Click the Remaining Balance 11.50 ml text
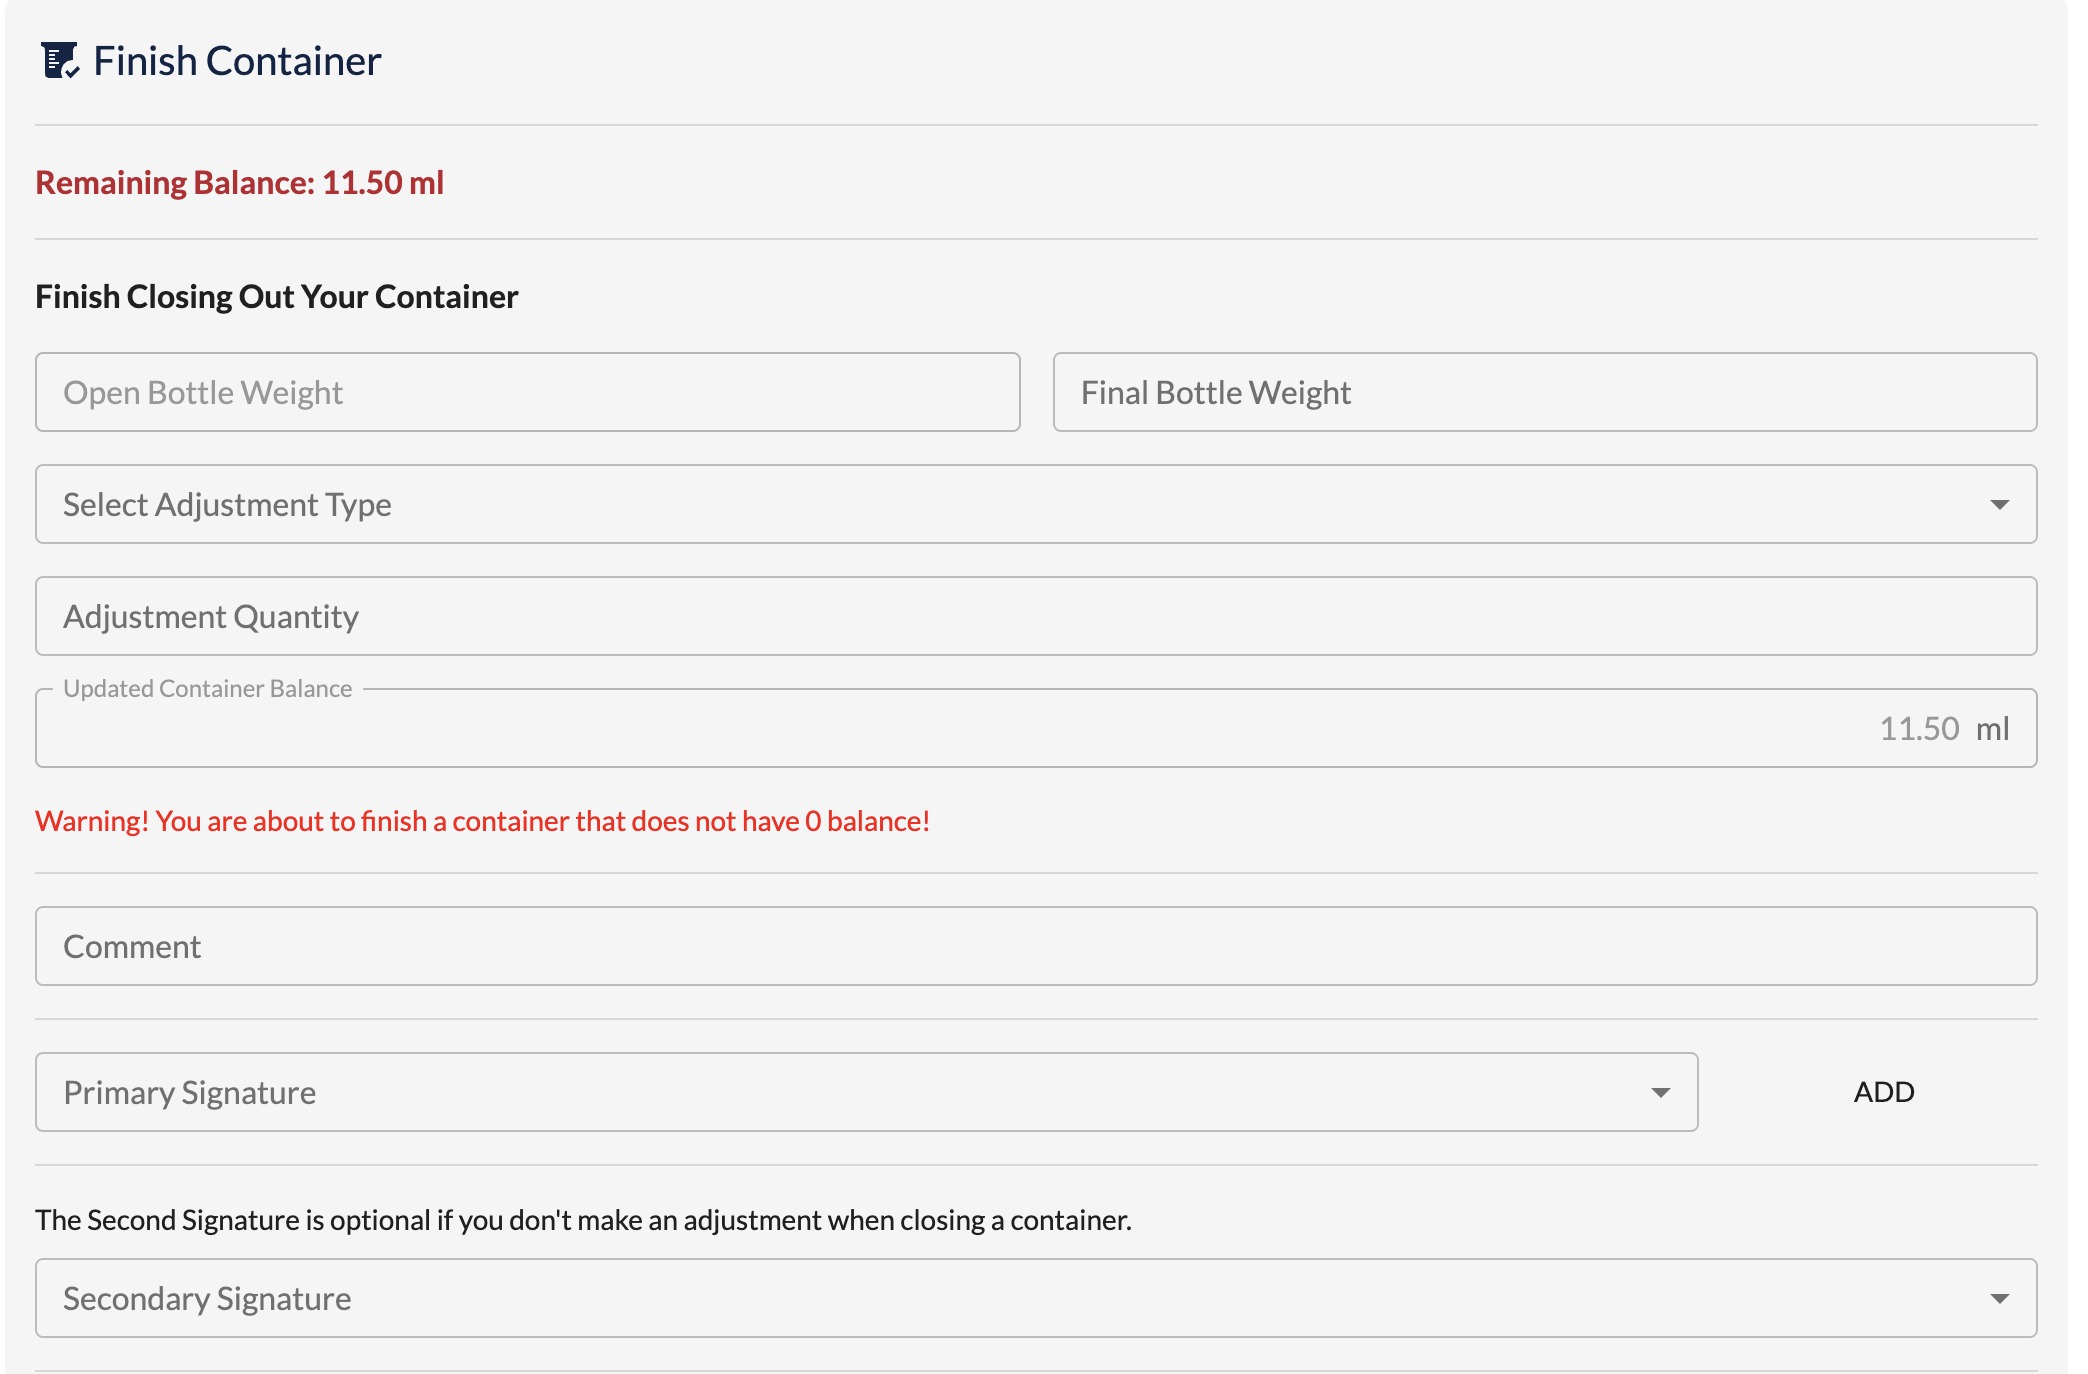Screen dimensions: 2088x1374 coord(240,183)
